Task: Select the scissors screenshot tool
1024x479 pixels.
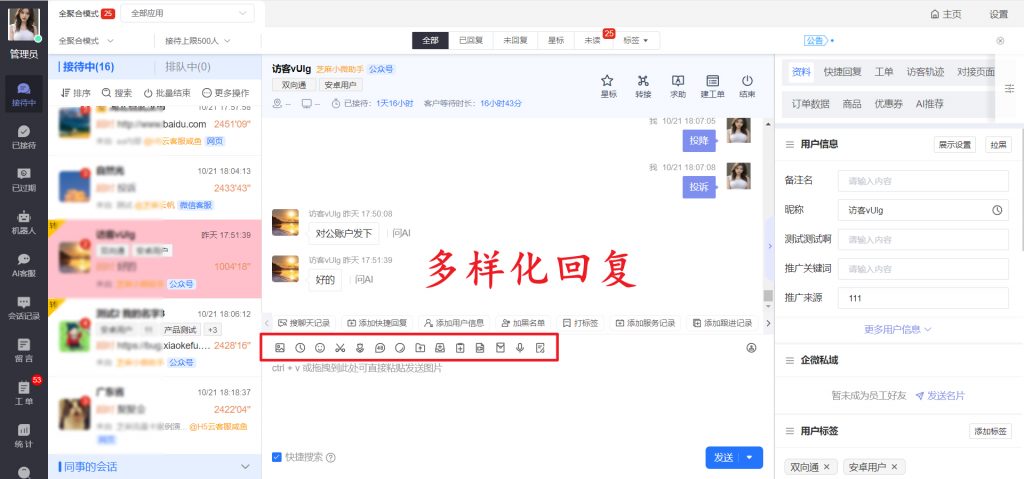Action: 340,348
